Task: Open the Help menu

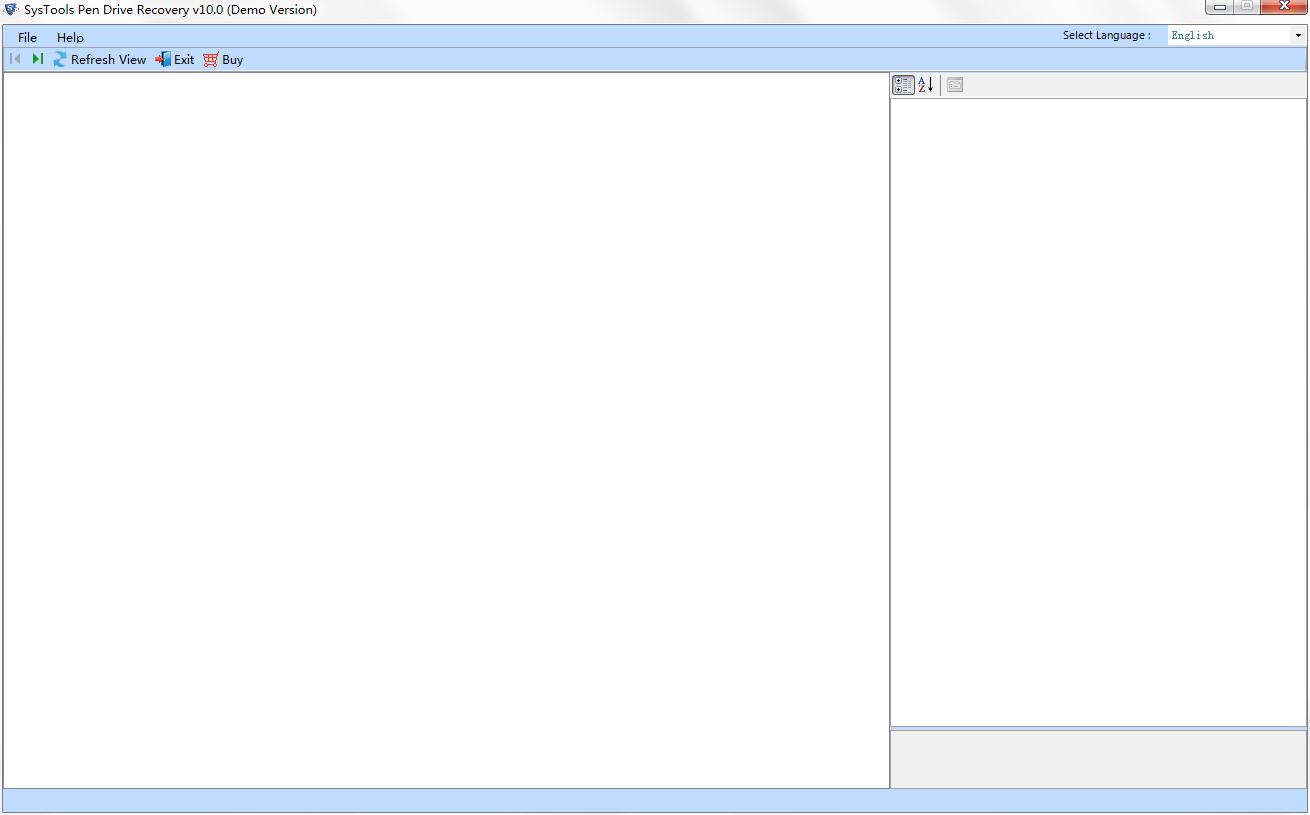Action: (70, 37)
